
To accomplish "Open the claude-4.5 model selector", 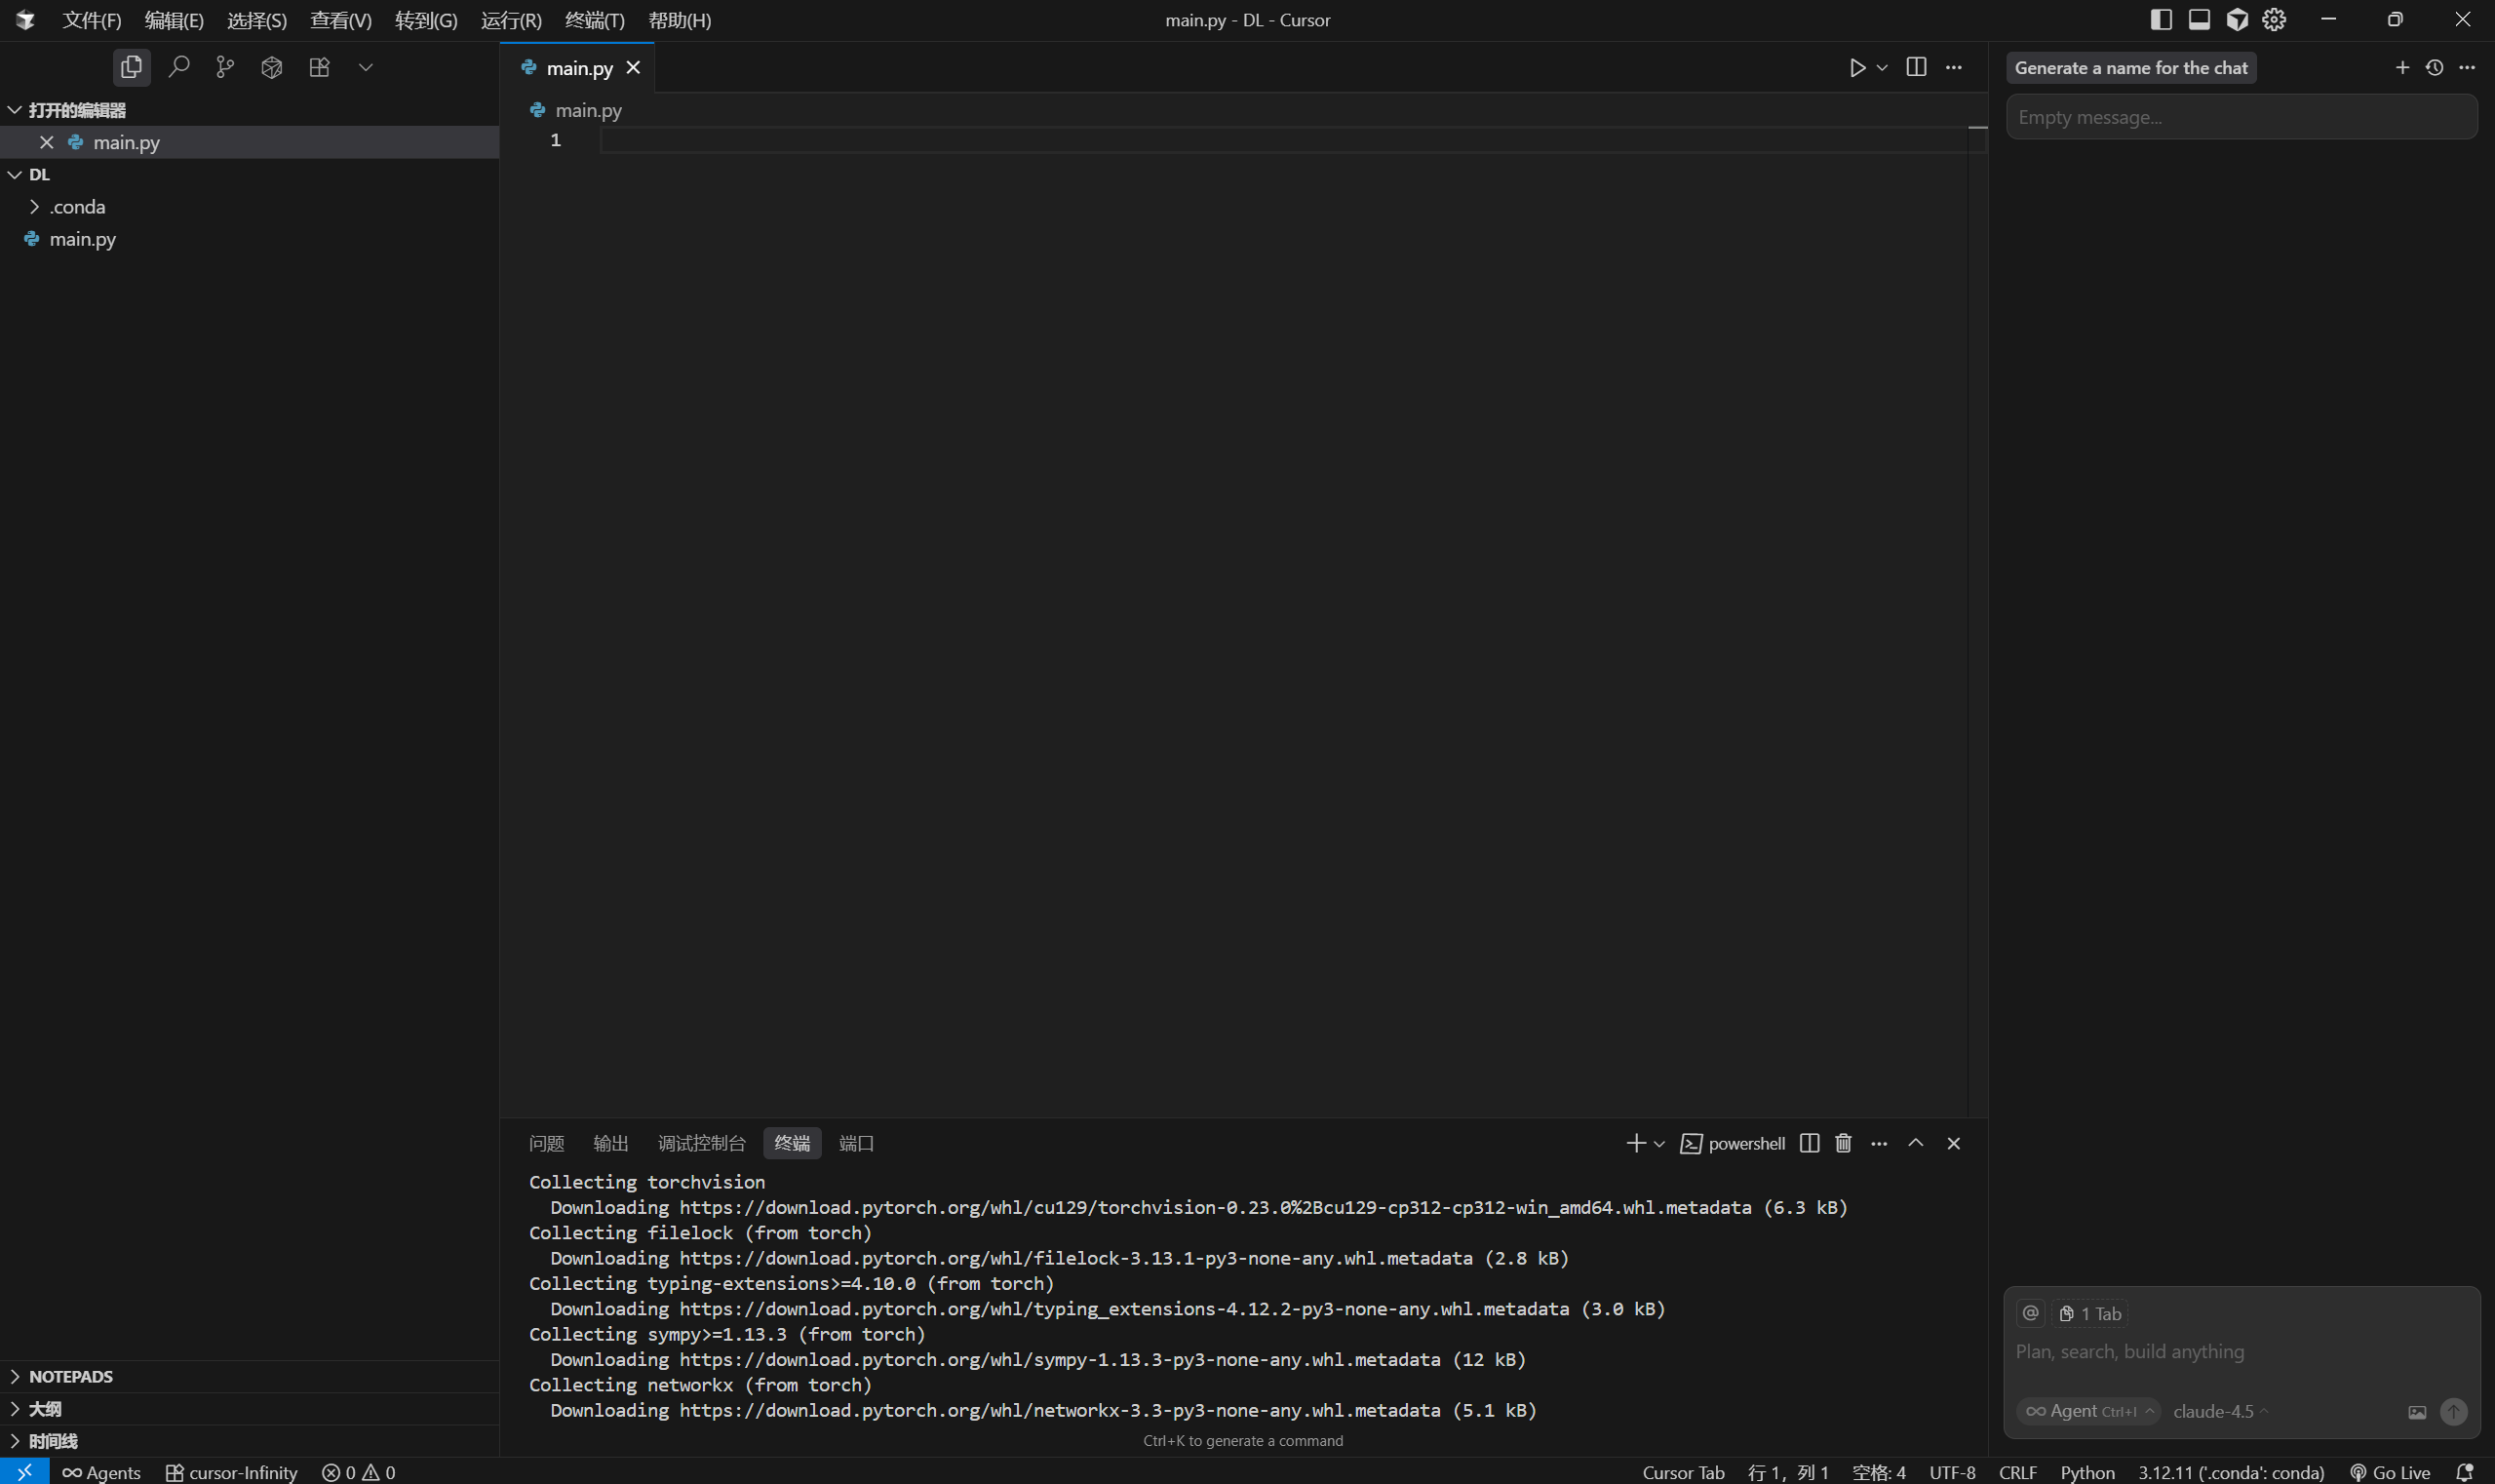I will tap(2219, 1411).
